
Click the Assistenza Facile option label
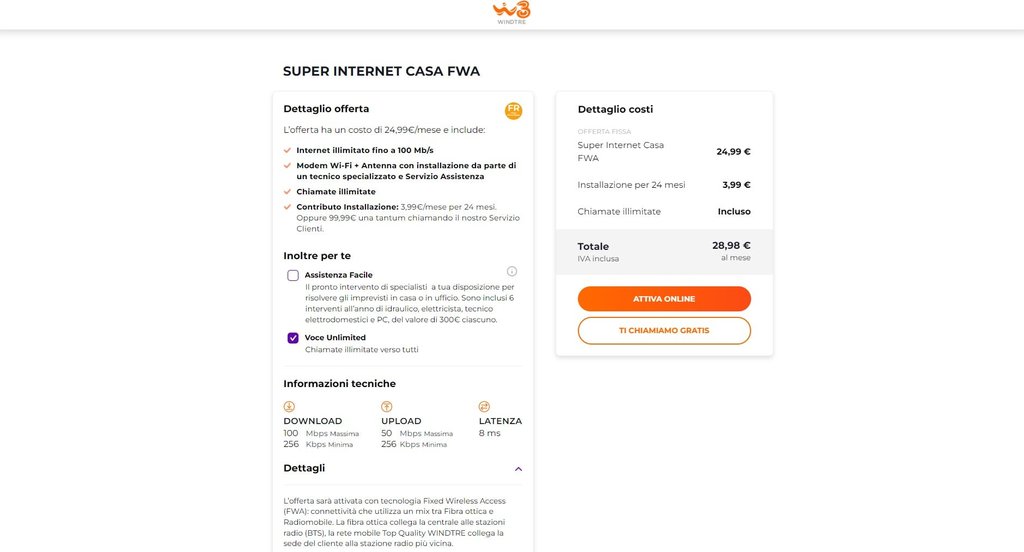click(338, 275)
